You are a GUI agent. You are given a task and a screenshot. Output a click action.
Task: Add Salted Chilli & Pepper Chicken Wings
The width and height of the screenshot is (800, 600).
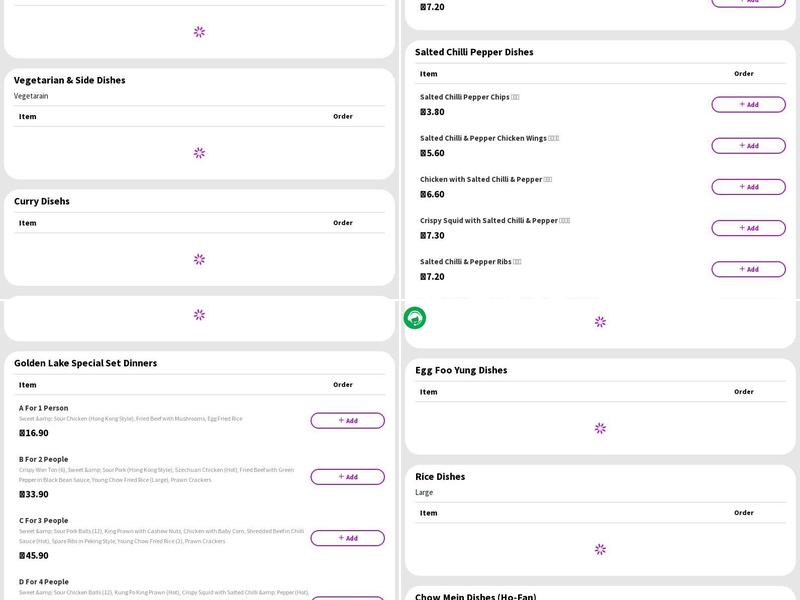tap(748, 146)
